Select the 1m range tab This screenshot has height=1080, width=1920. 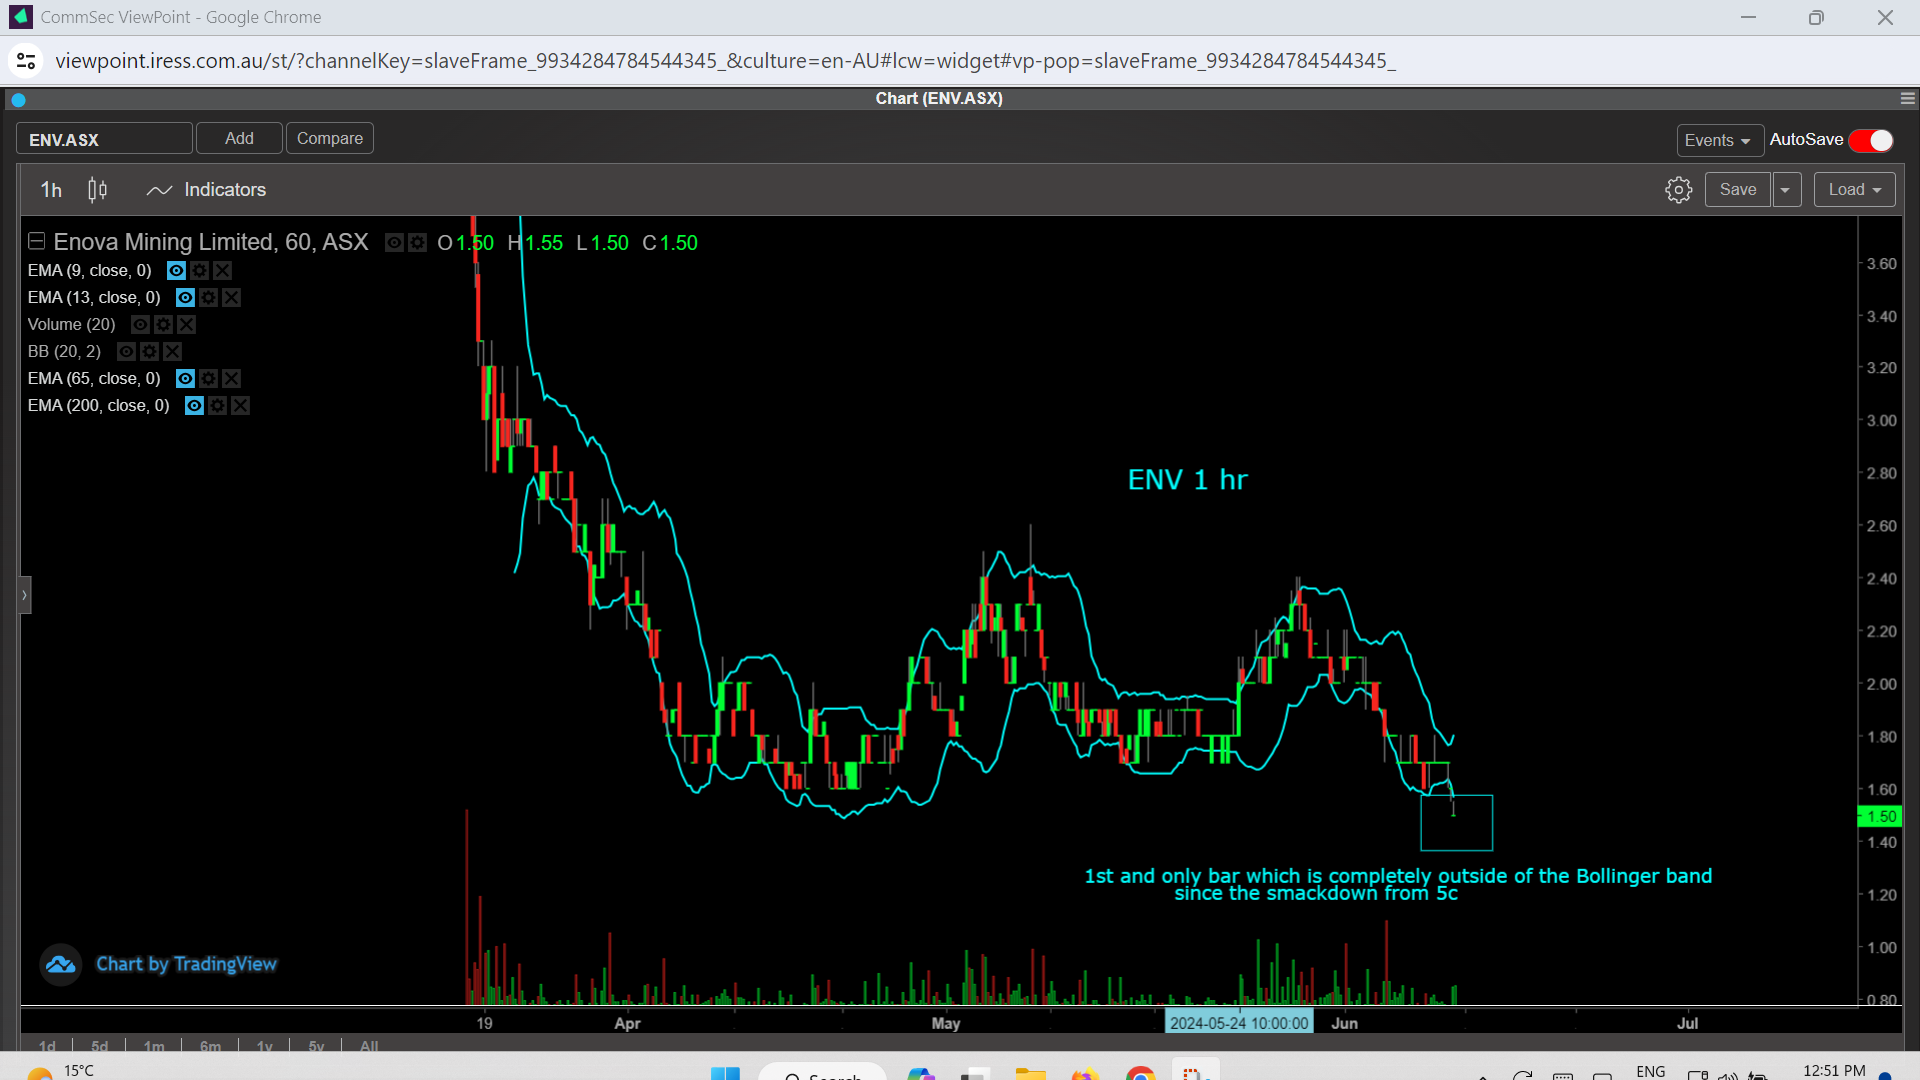154,1046
